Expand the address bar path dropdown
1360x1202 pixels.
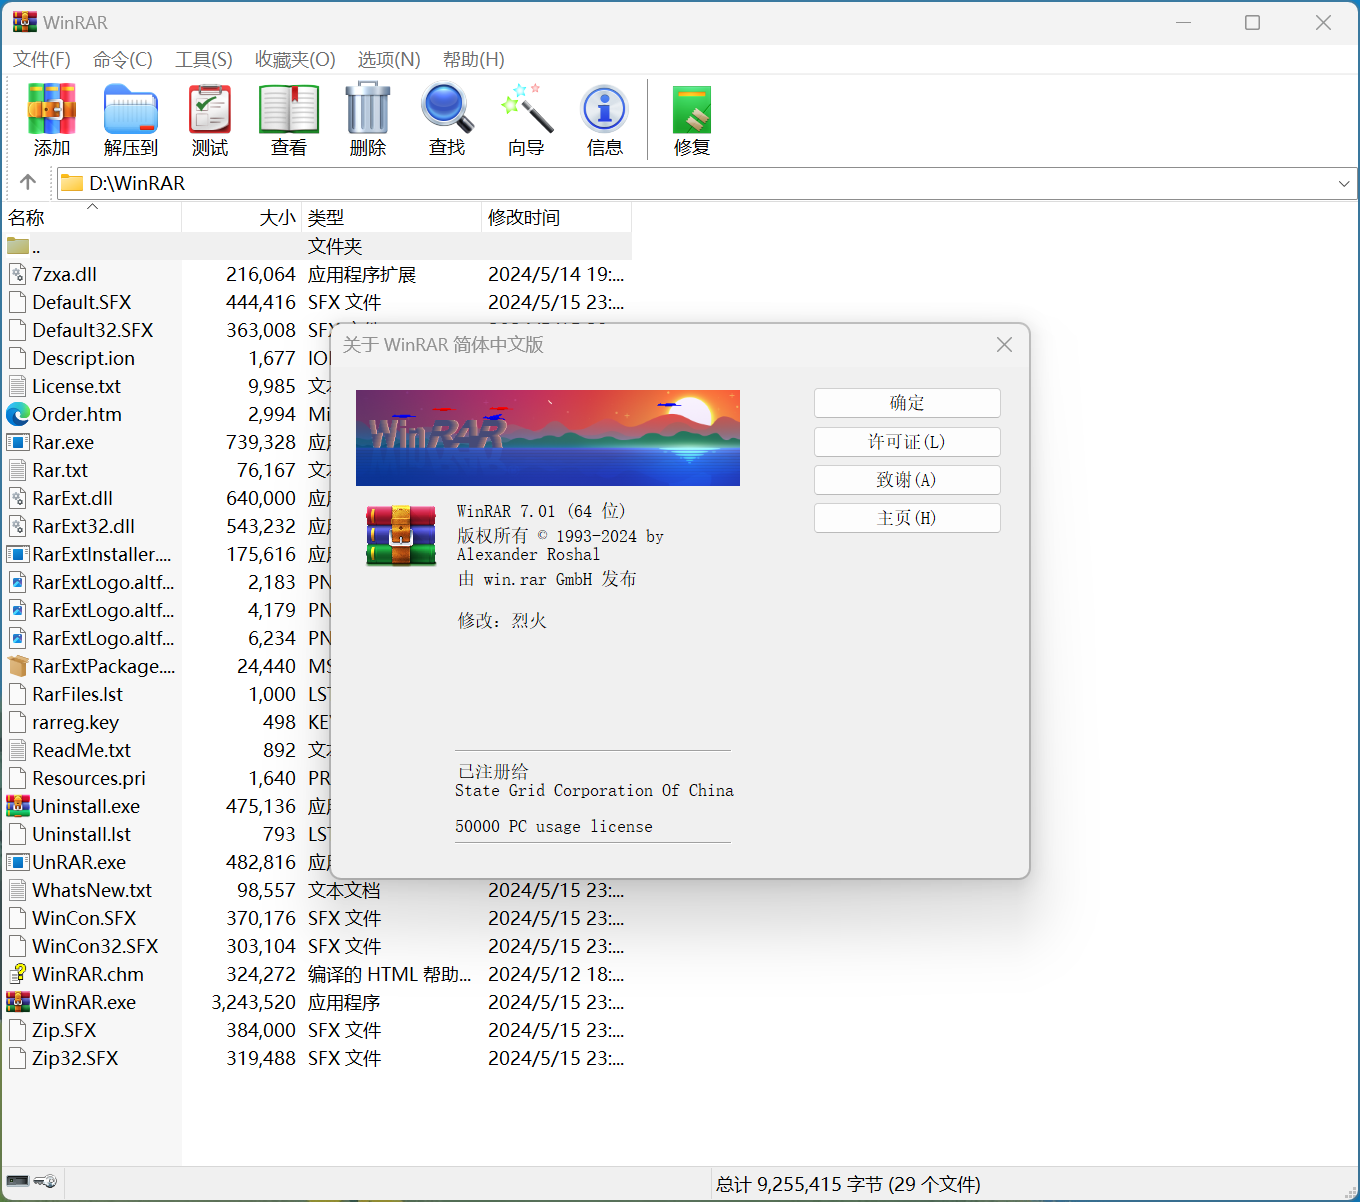click(1344, 183)
